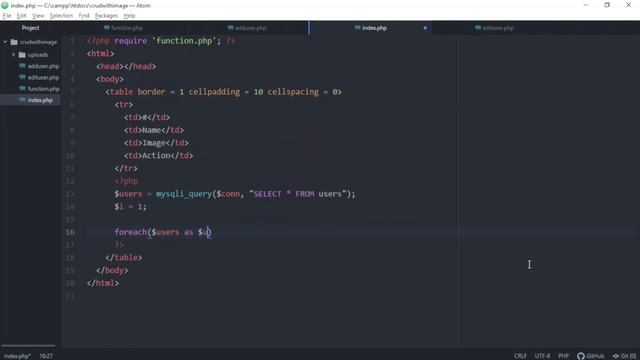Viewport: 640px width, 360px height.
Task: Click line number 21 in the gutter
Action: click(70, 296)
